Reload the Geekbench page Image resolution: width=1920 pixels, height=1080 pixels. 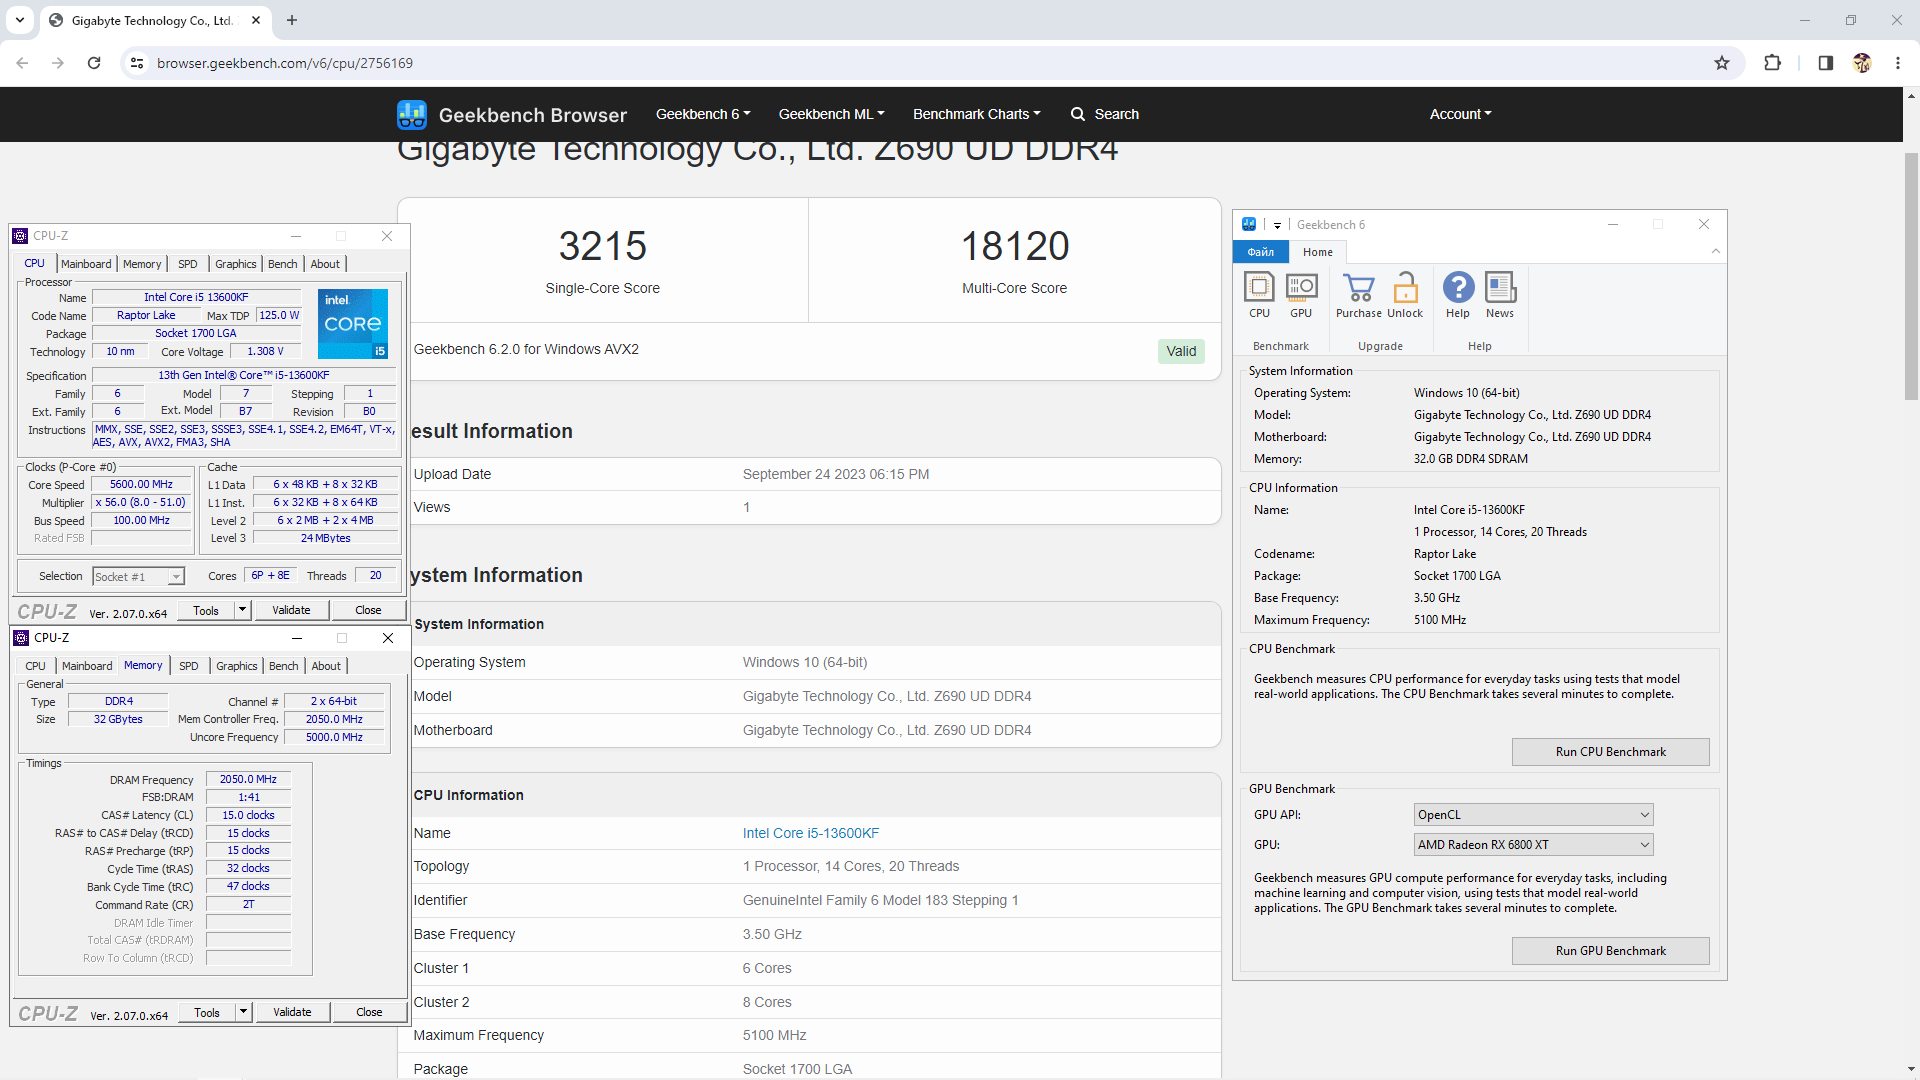pos(94,63)
